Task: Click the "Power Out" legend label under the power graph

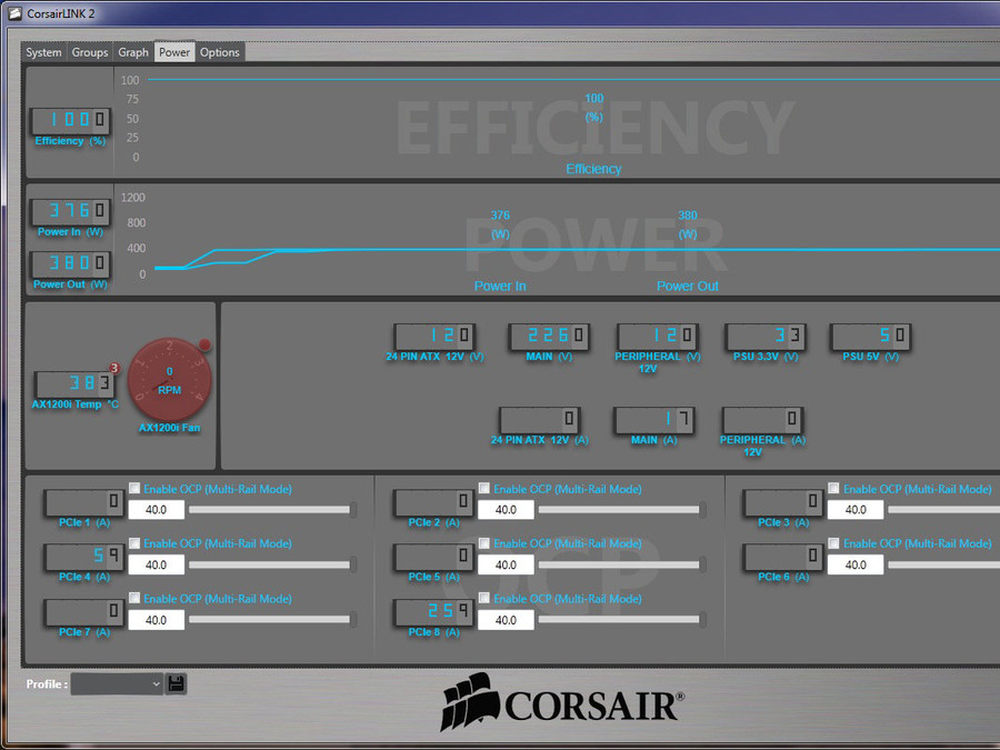Action: pos(688,286)
